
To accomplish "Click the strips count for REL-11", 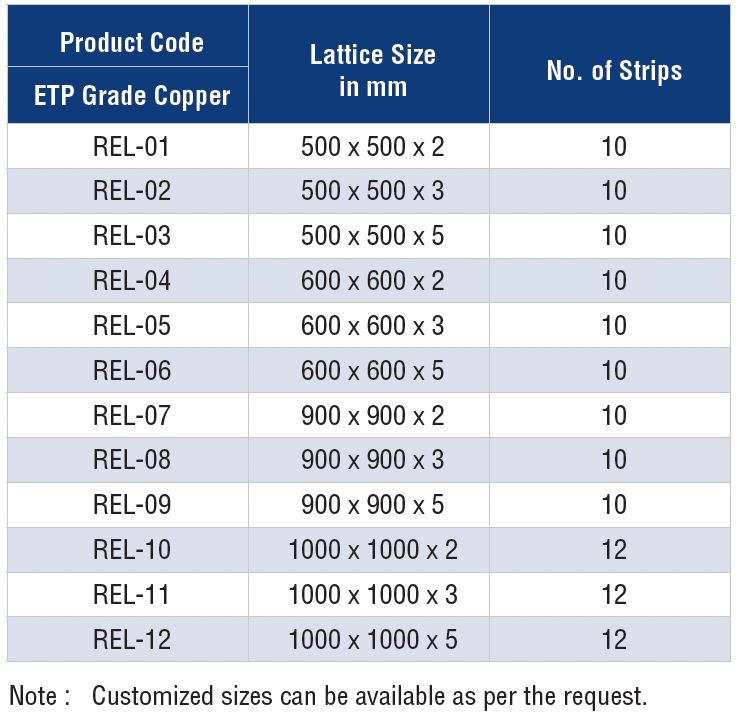I will coord(614,595).
